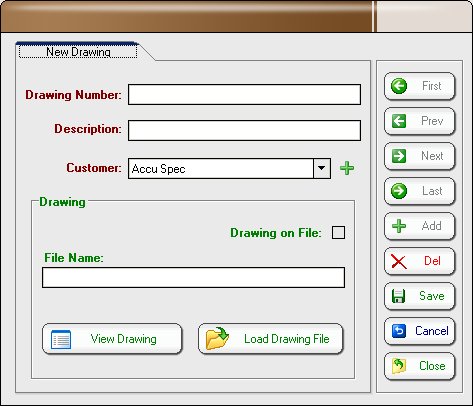
Task: Click the green plus icon on Add
Action: click(x=399, y=226)
